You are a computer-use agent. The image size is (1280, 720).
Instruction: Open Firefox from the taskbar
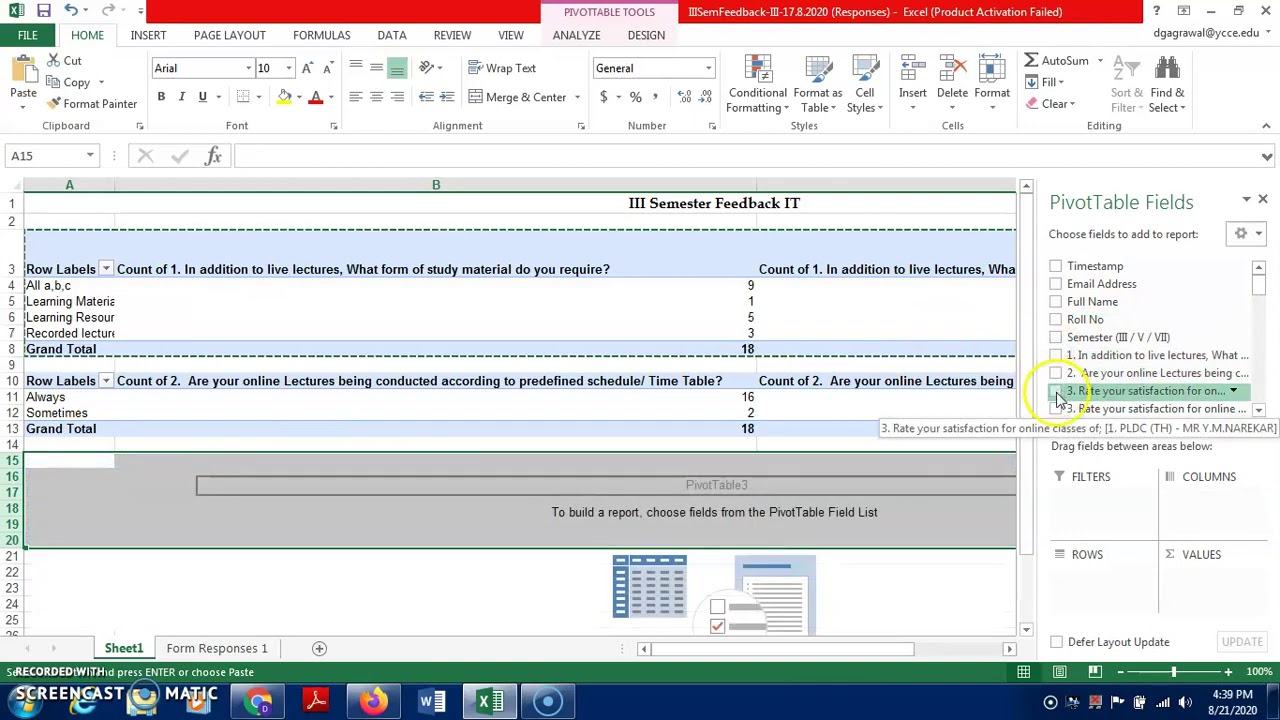(374, 701)
